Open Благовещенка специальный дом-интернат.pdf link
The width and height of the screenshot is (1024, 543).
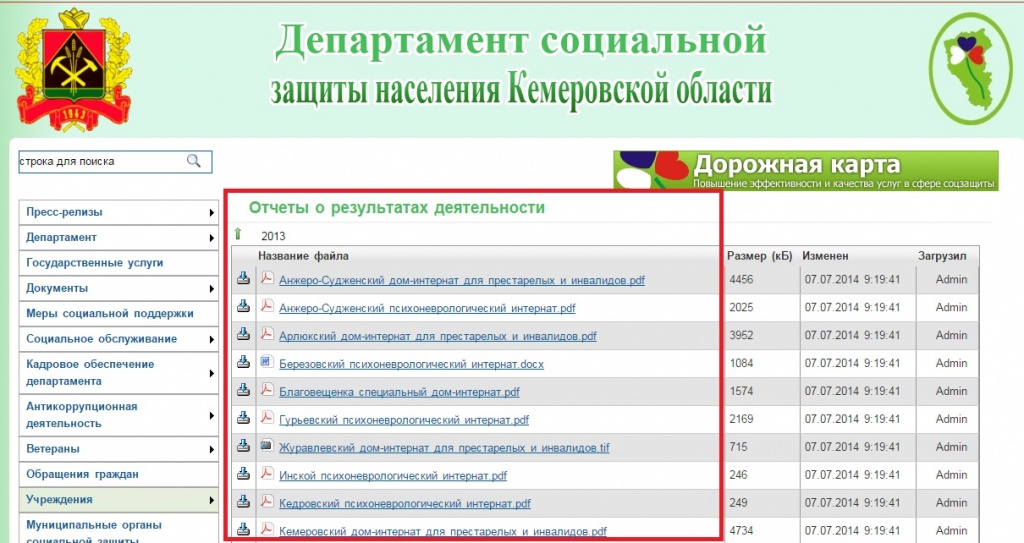pyautogui.click(x=399, y=393)
